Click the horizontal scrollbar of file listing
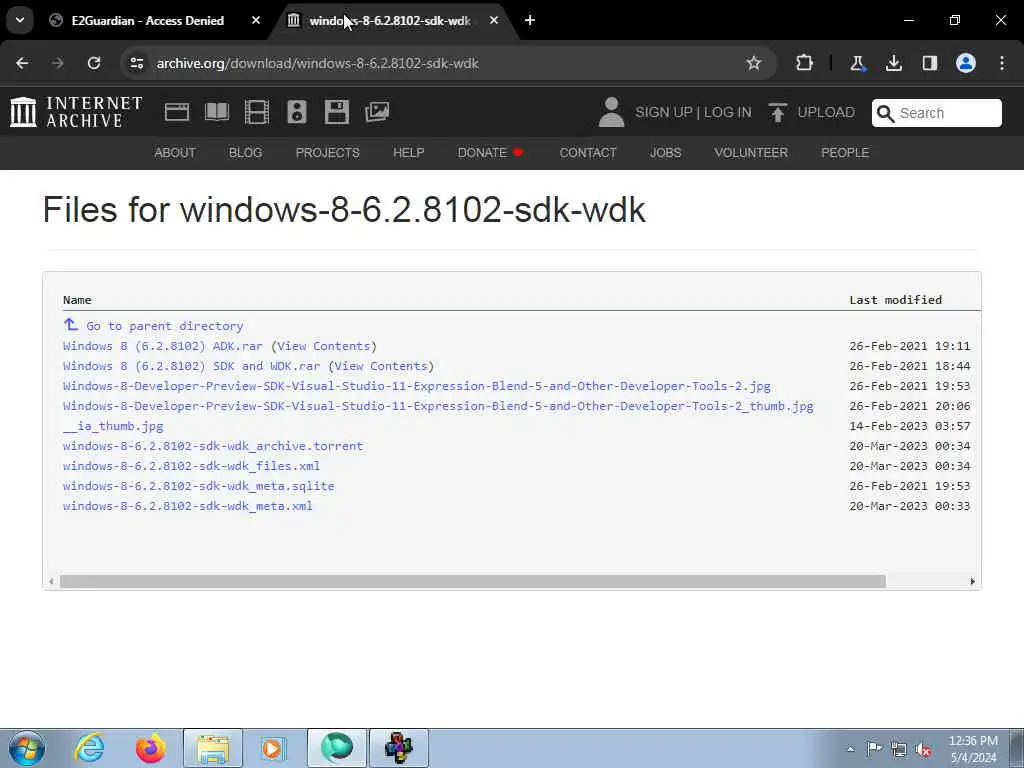Screen dimensions: 1024x768 point(473,581)
